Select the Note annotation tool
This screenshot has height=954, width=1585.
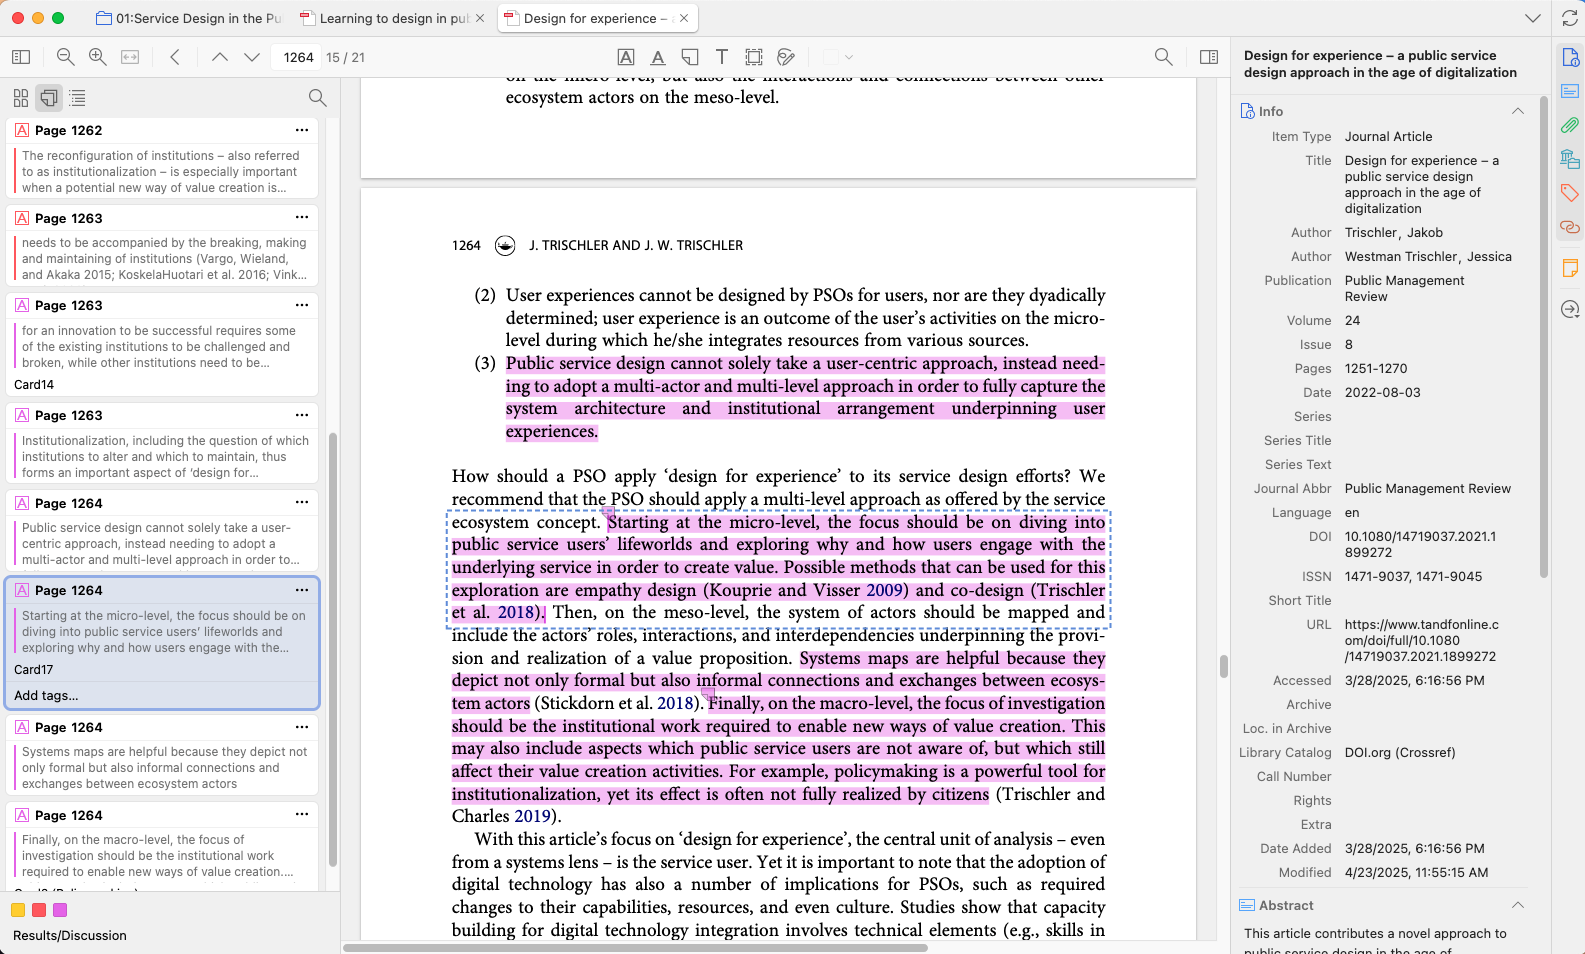(690, 57)
